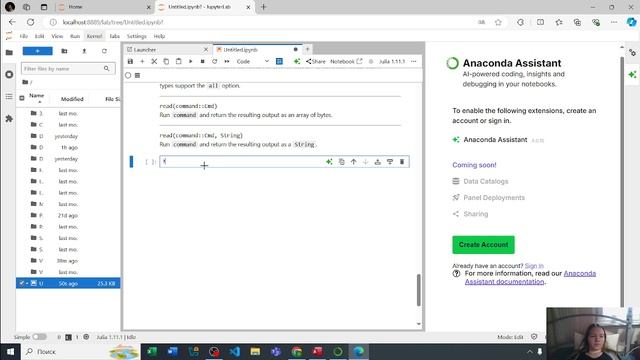Open the Extension Manager puzzle icon
Viewport: 640px width, 360px height.
pyautogui.click(x=9, y=119)
